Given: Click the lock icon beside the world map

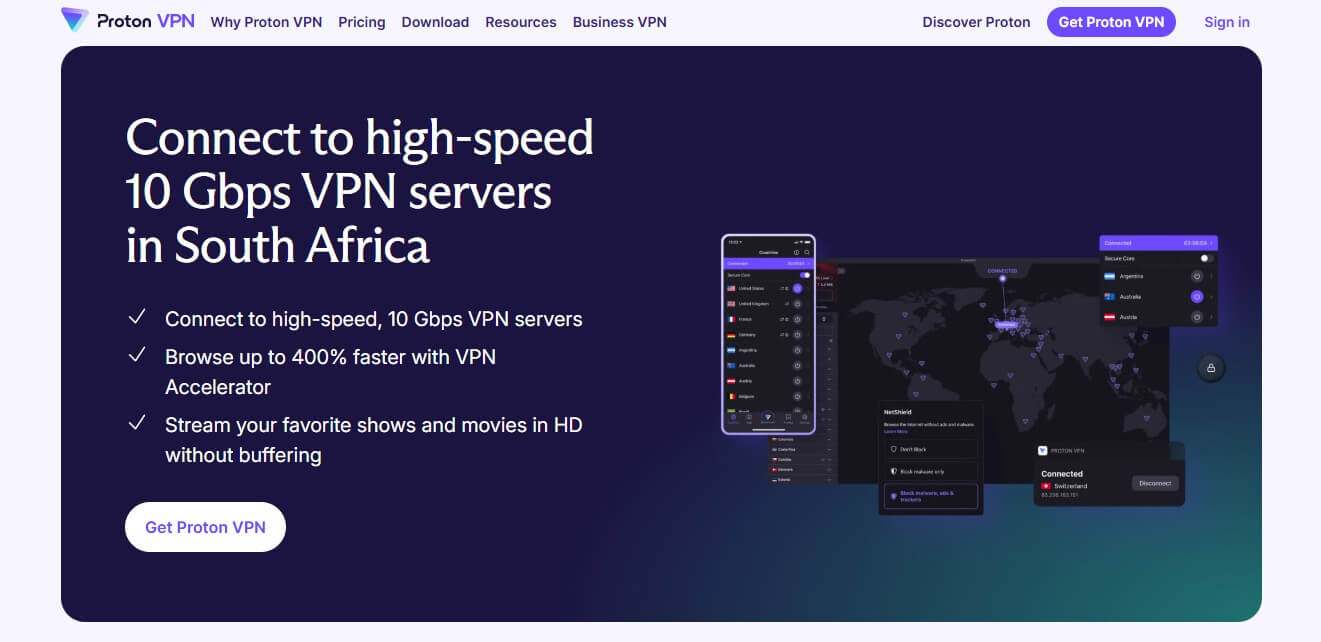Looking at the screenshot, I should click(x=1210, y=367).
